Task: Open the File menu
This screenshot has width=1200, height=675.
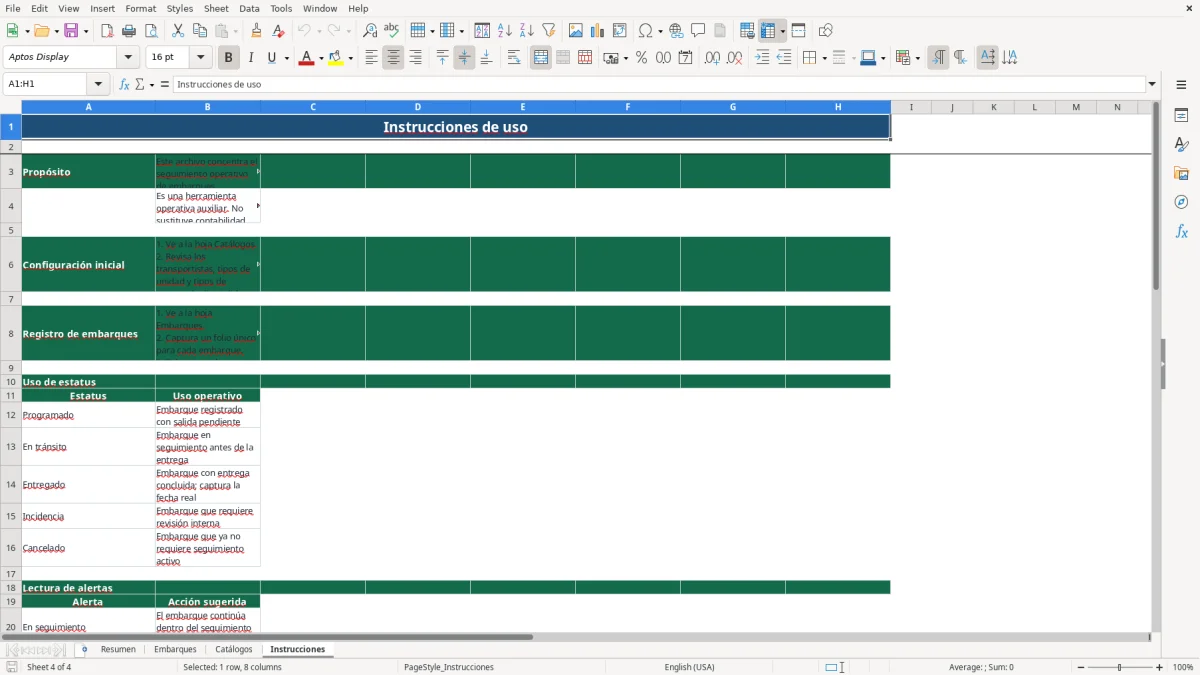Action: (13, 8)
